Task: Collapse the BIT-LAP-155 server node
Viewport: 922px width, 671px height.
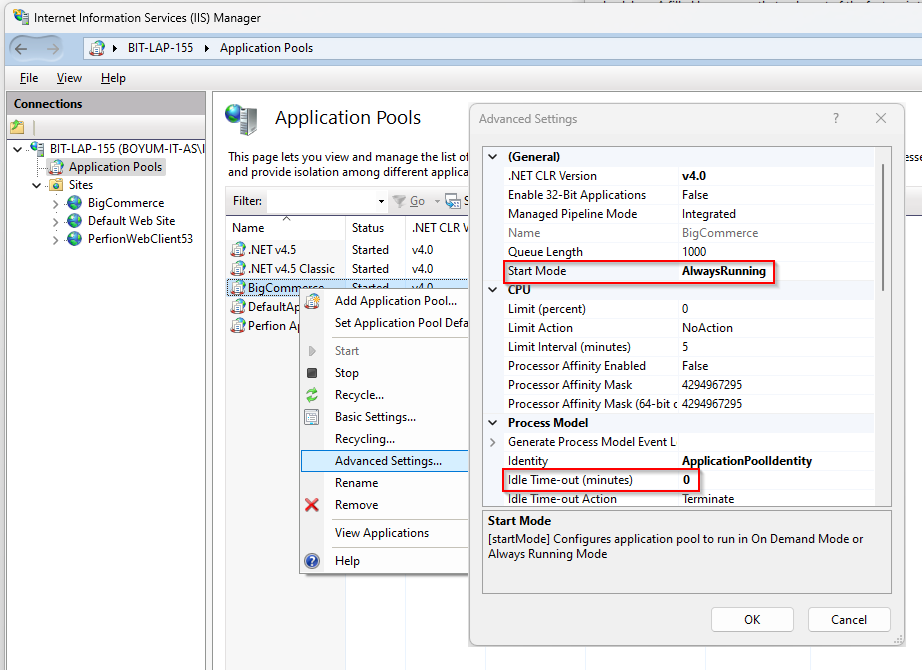Action: (18, 149)
